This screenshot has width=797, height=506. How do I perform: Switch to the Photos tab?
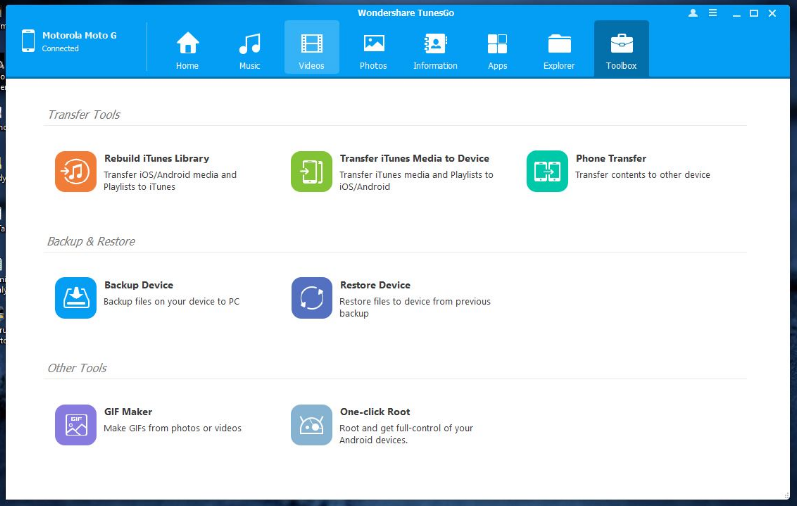pyautogui.click(x=373, y=49)
